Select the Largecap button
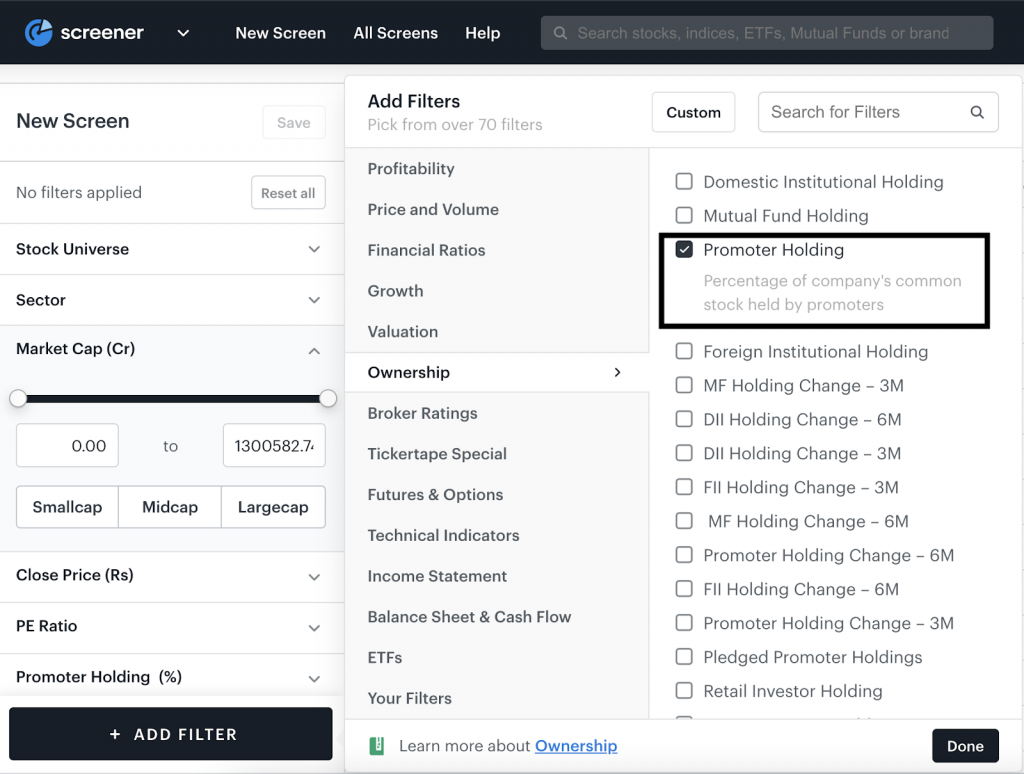 pyautogui.click(x=273, y=507)
